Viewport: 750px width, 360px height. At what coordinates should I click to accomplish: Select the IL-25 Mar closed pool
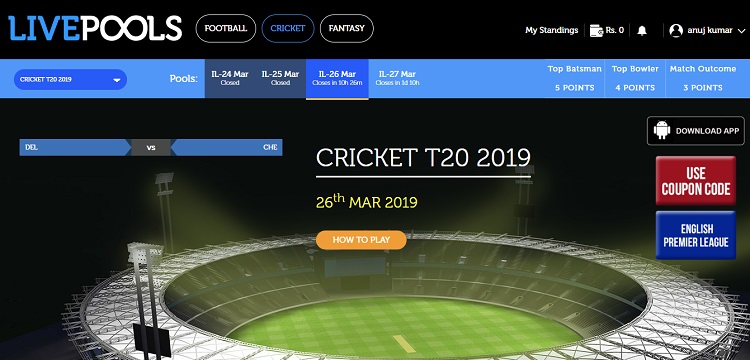coord(280,78)
